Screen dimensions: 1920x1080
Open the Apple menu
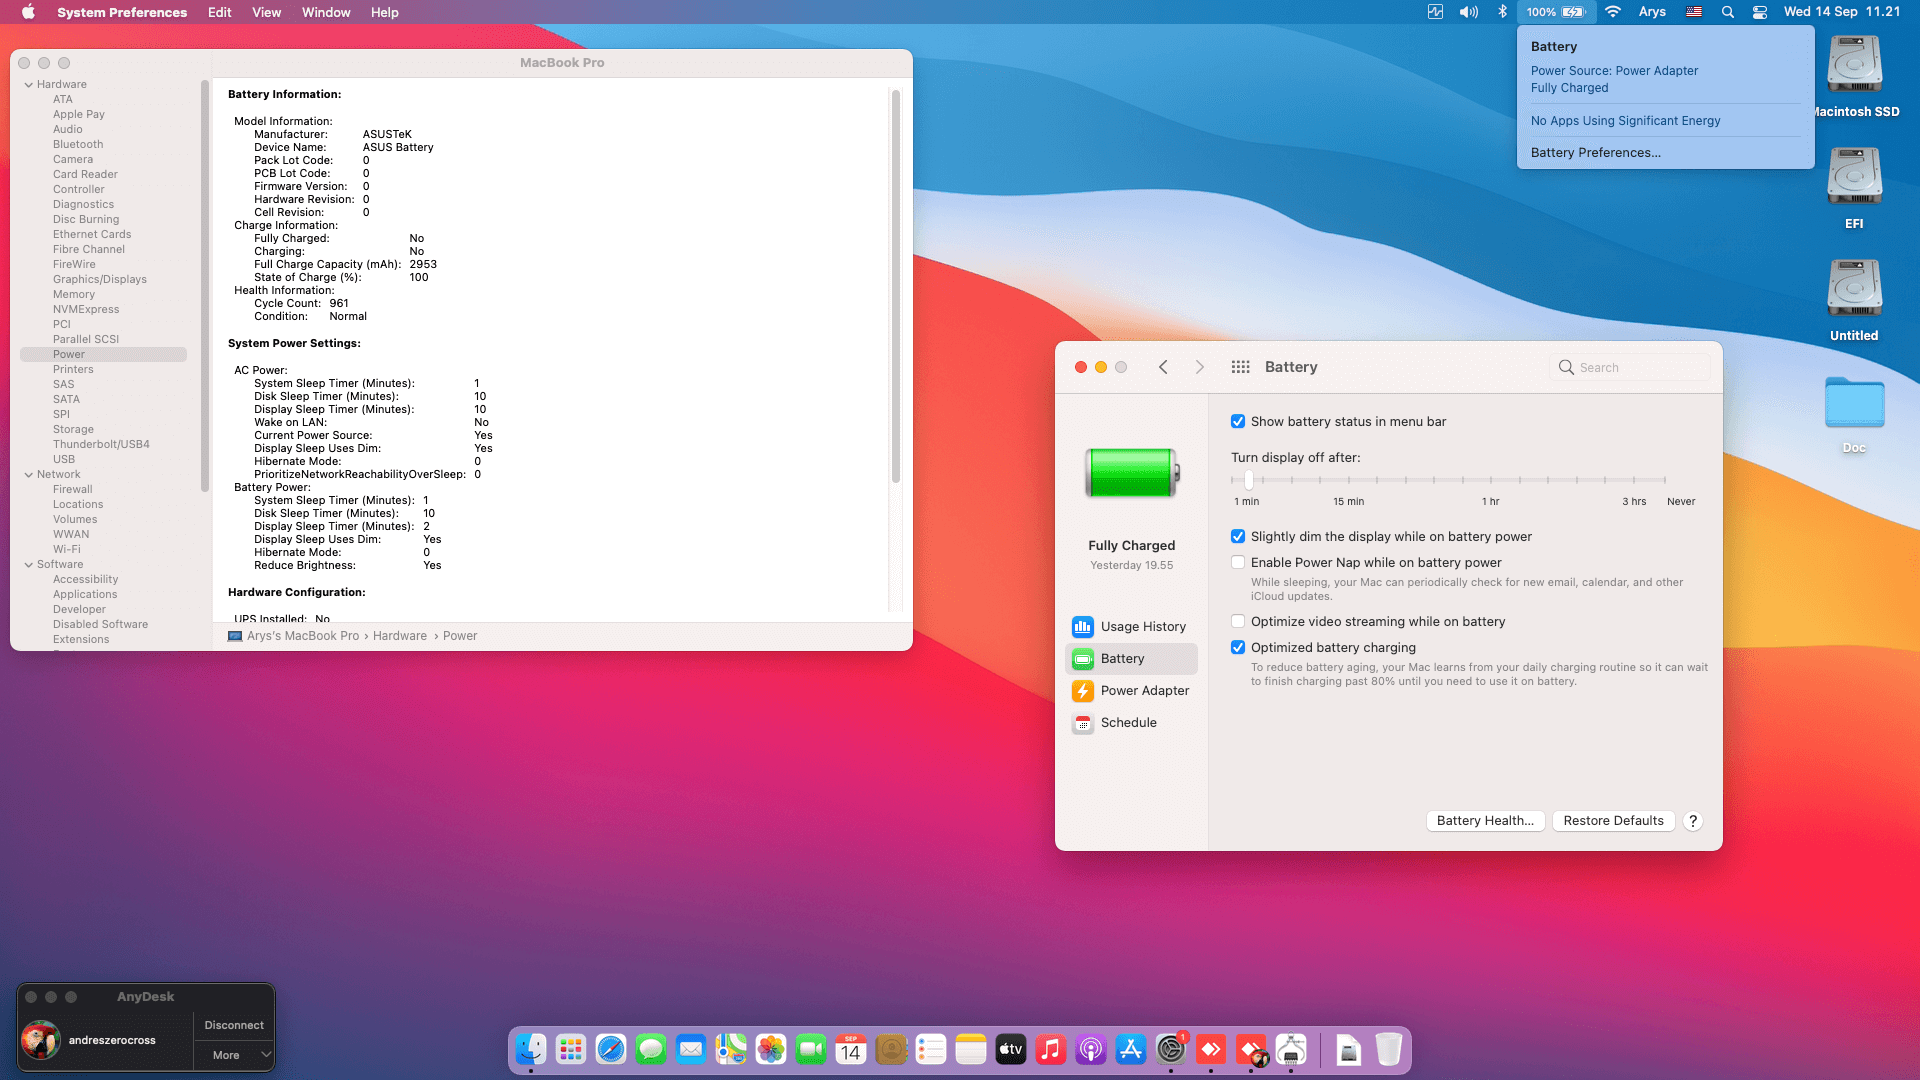[28, 12]
